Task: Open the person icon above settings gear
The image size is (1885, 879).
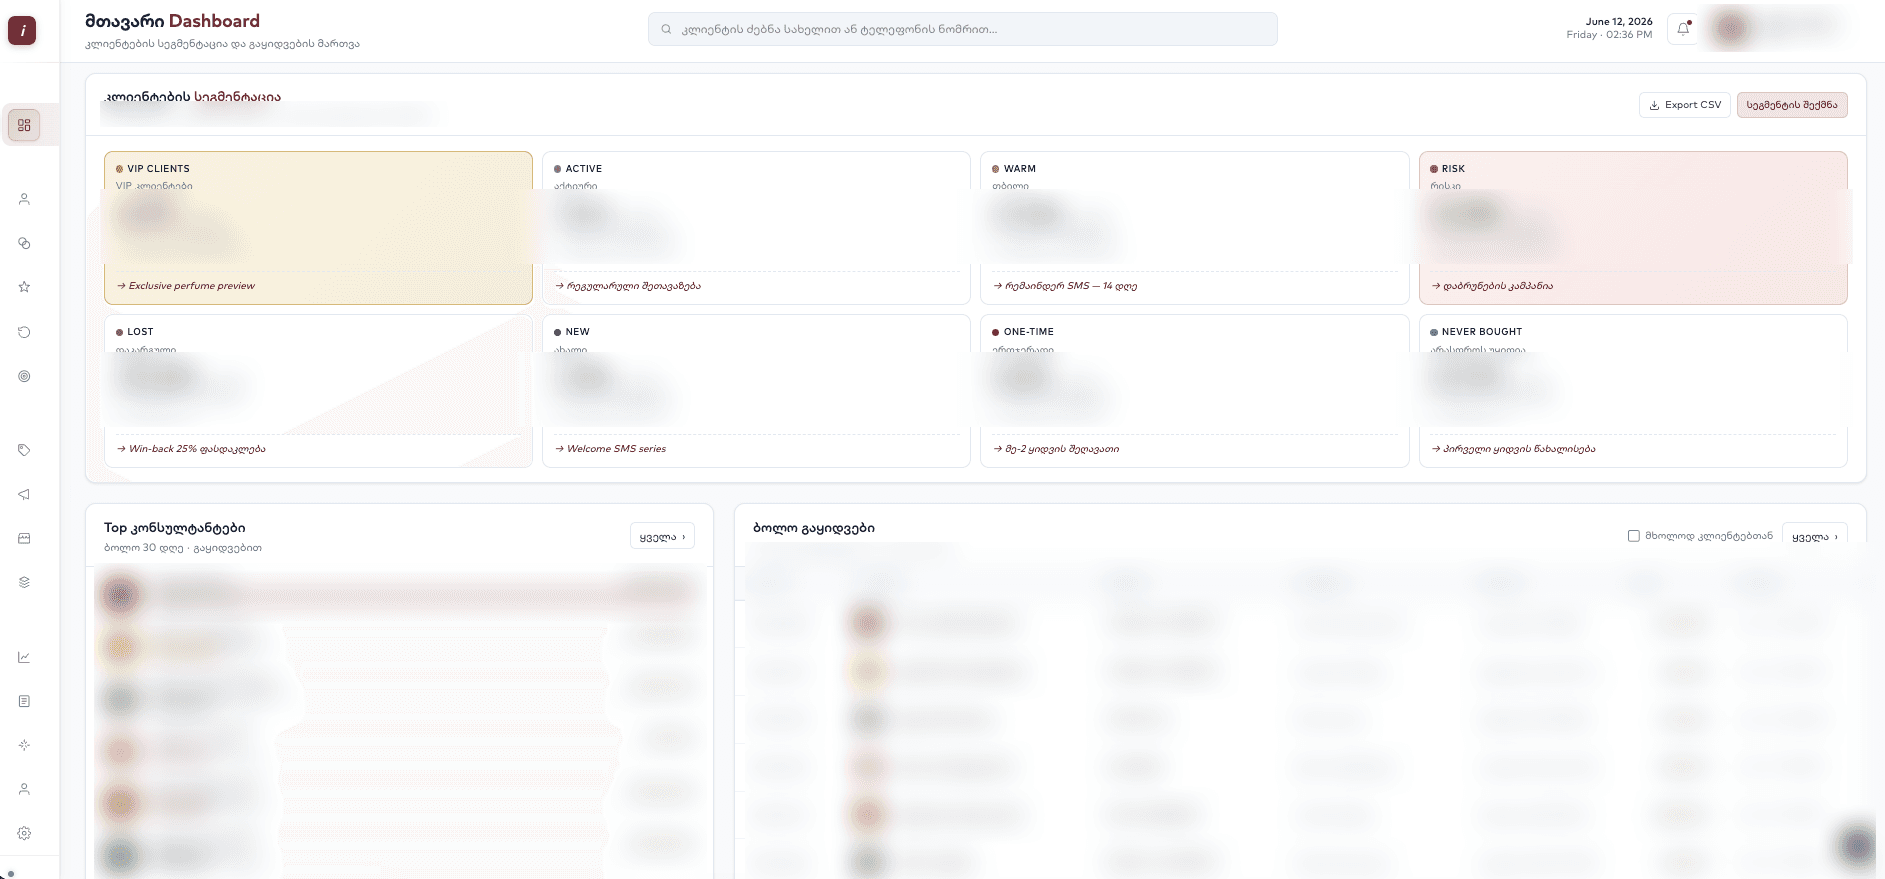Action: pos(24,789)
